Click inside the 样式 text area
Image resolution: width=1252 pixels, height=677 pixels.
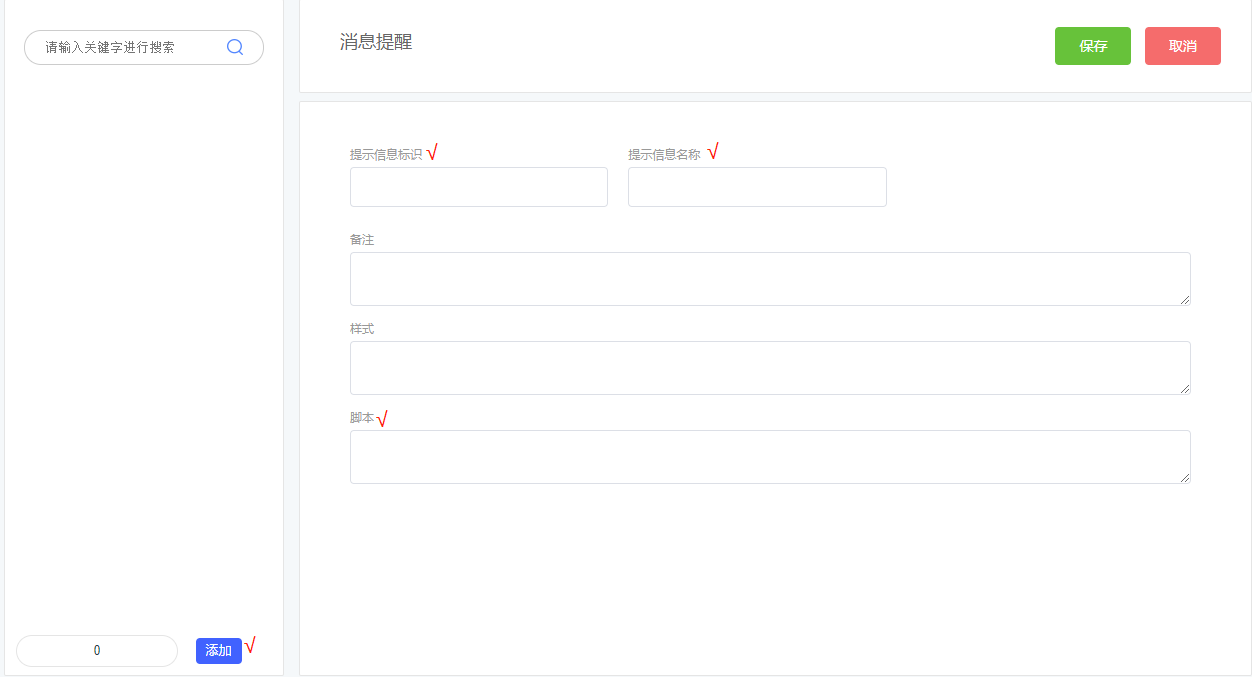769,368
